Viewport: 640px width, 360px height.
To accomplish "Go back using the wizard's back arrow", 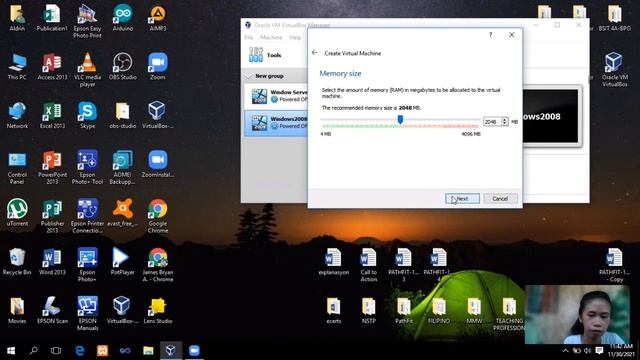I will [314, 53].
